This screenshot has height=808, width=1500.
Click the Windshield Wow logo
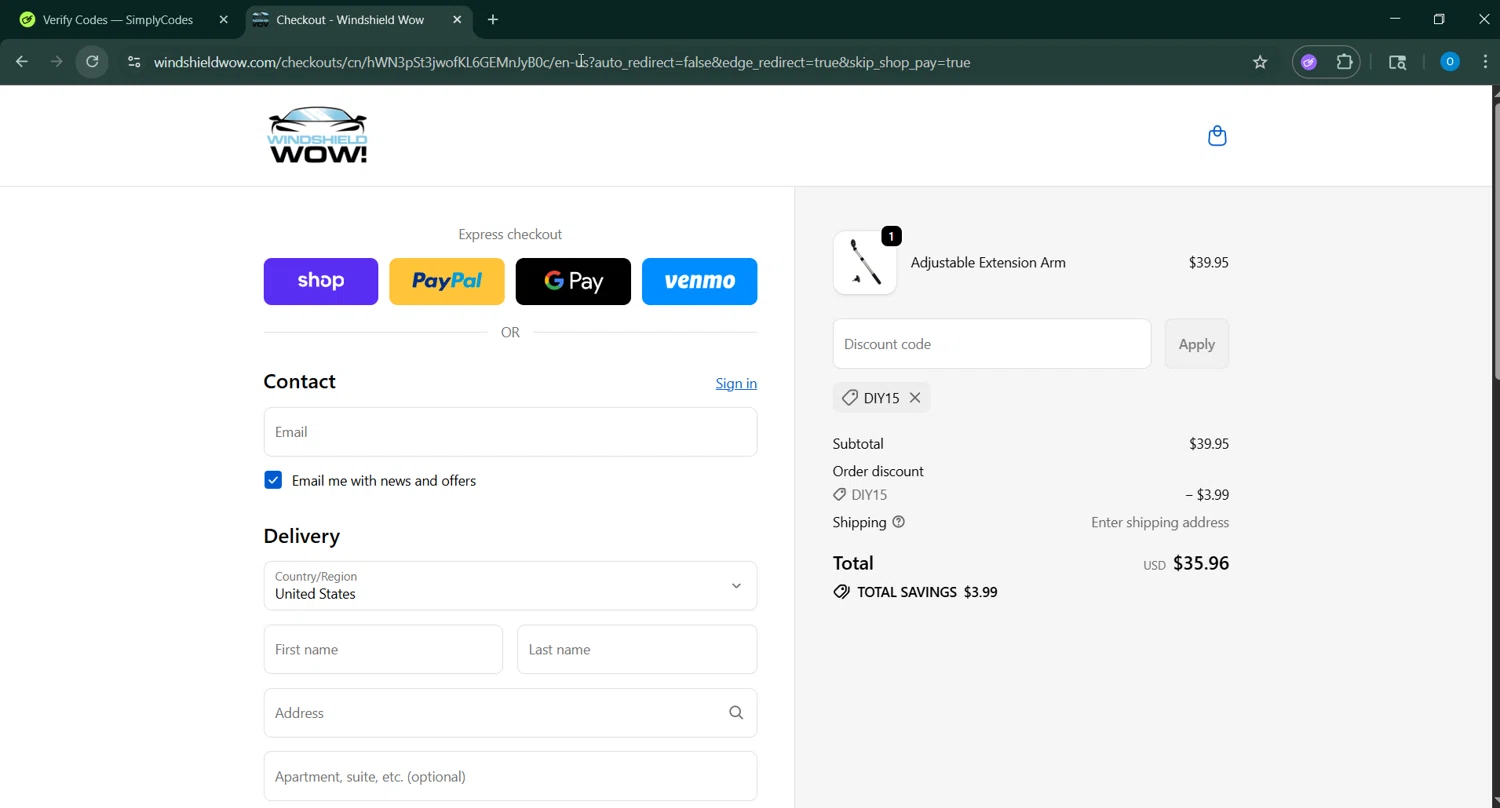(x=318, y=135)
